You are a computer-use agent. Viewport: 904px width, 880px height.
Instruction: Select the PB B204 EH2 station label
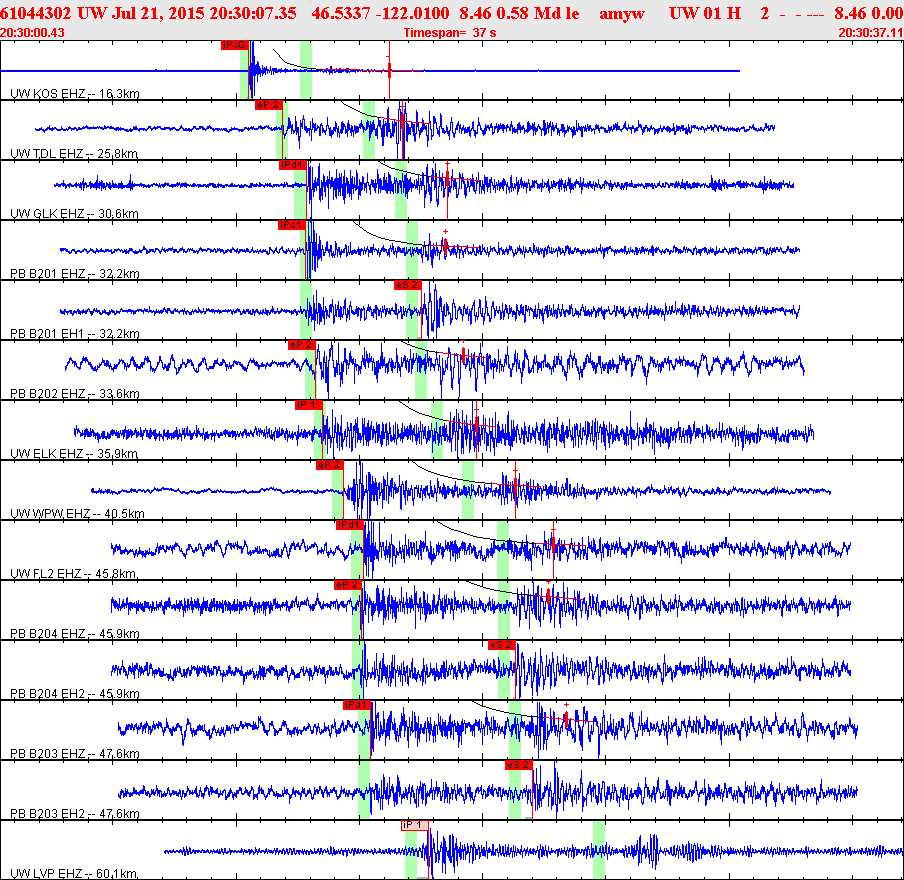(75, 693)
